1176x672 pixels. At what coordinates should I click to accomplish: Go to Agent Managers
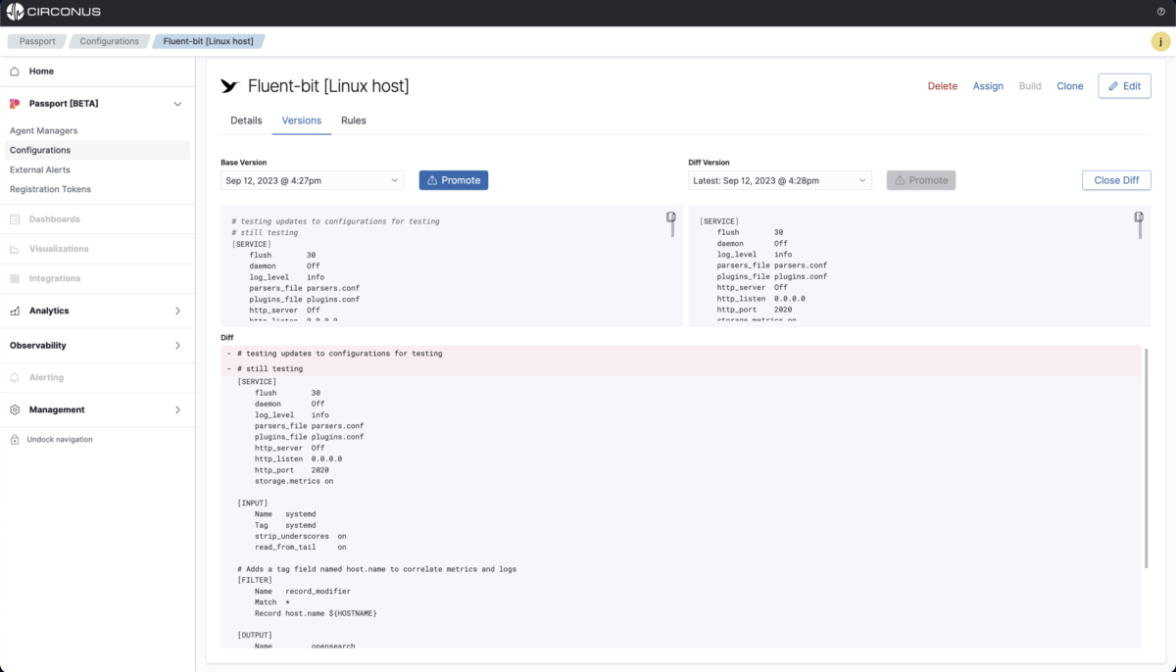click(44, 130)
